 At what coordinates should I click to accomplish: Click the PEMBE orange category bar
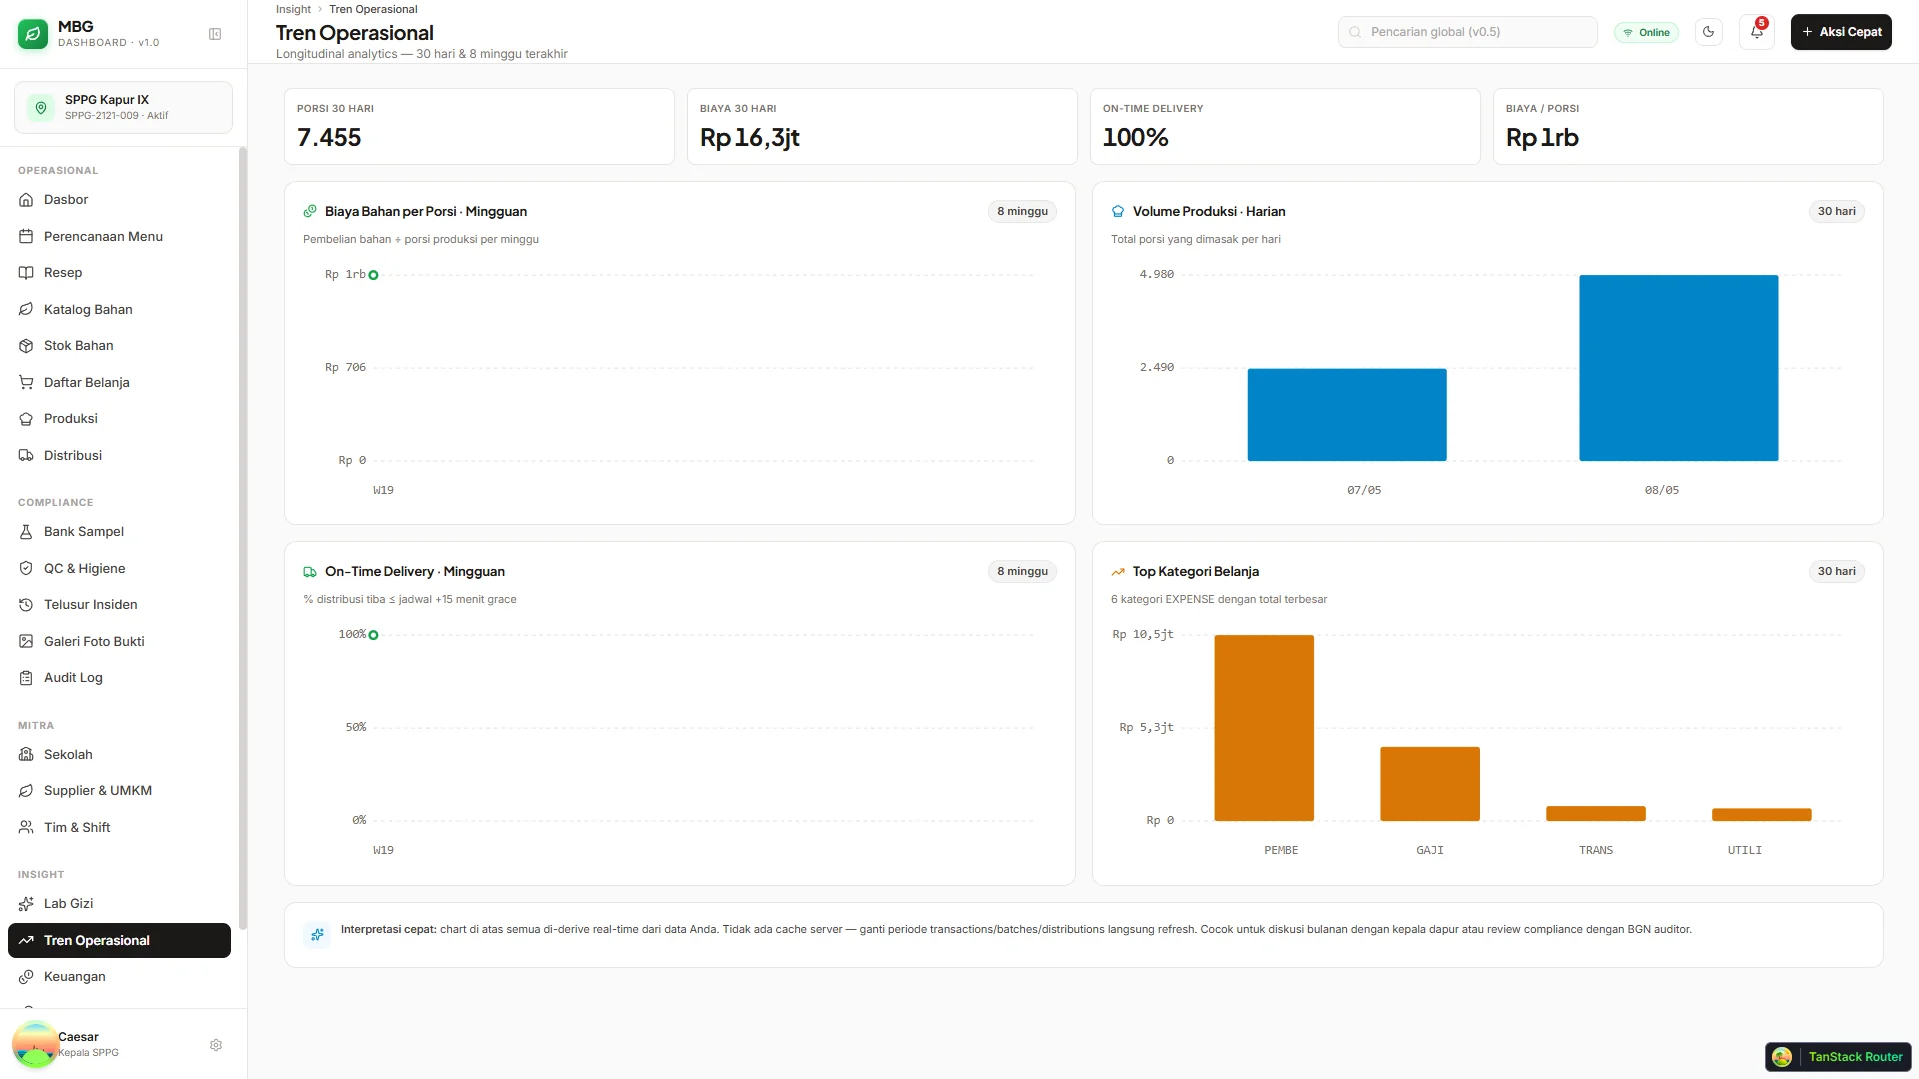1264,728
